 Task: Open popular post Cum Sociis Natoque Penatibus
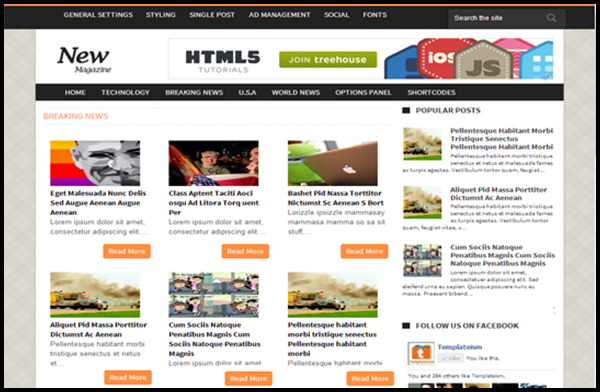(x=502, y=255)
